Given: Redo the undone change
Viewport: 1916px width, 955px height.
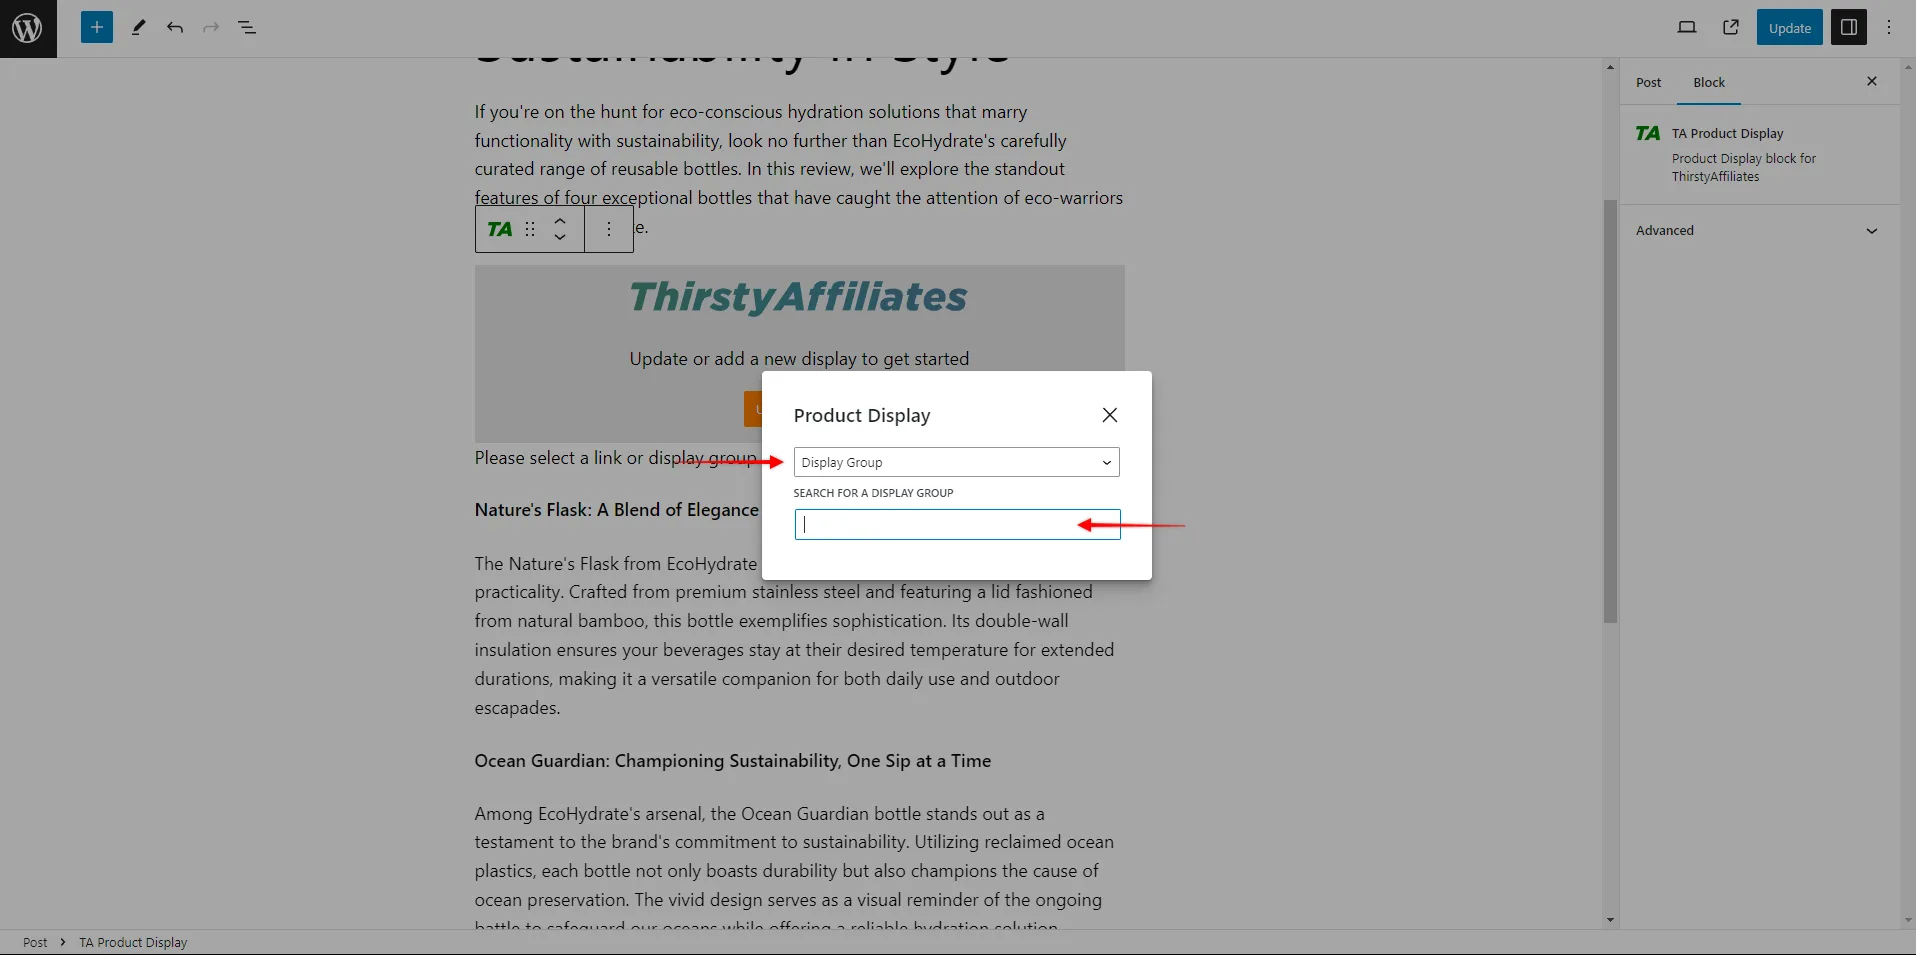Looking at the screenshot, I should tap(211, 27).
